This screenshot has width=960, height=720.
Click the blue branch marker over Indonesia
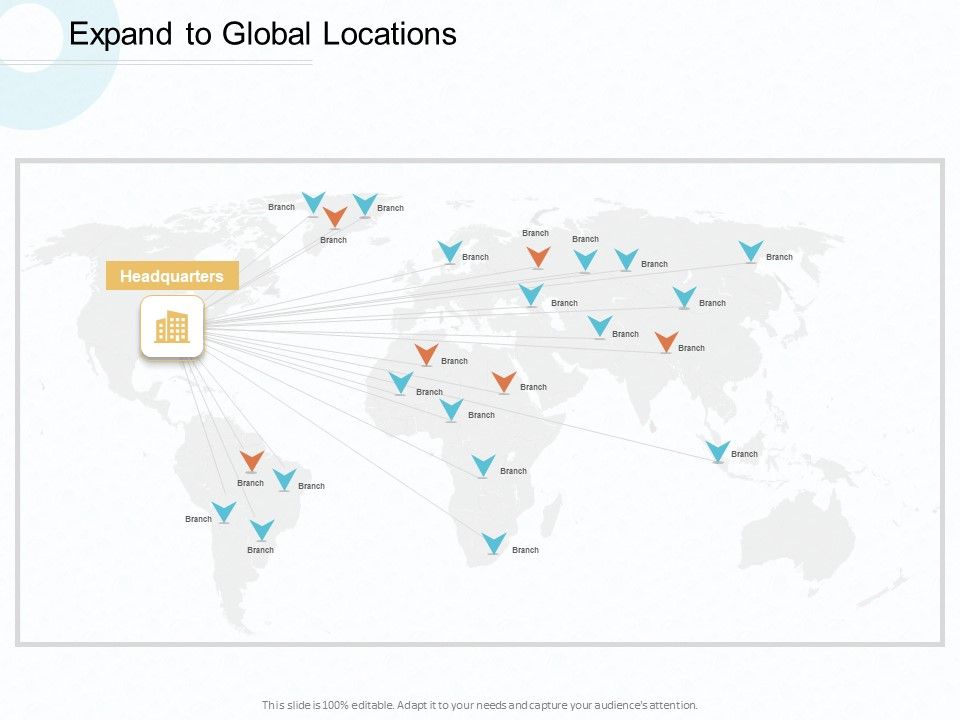[718, 452]
